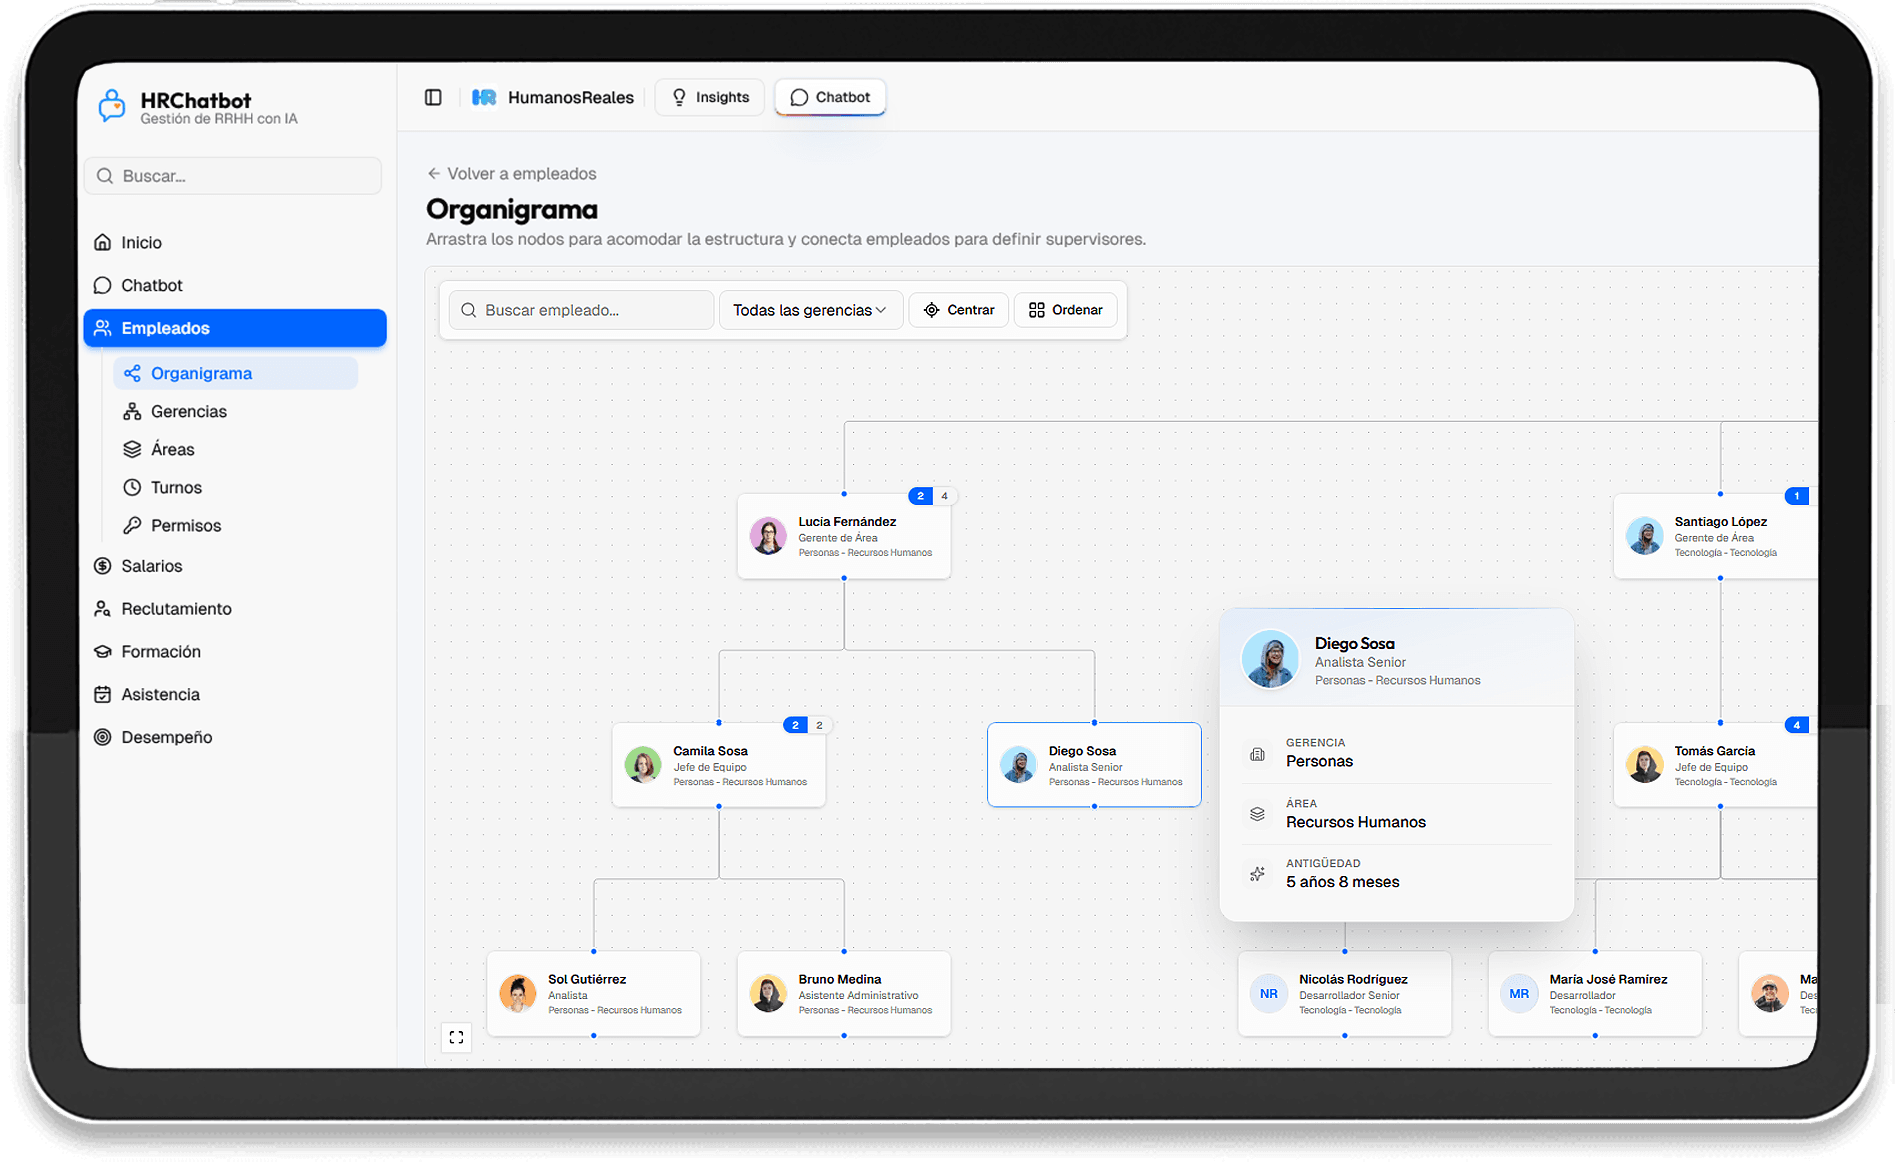Collapse the Empleados sidebar section
This screenshot has width=1895, height=1162.
(235, 328)
